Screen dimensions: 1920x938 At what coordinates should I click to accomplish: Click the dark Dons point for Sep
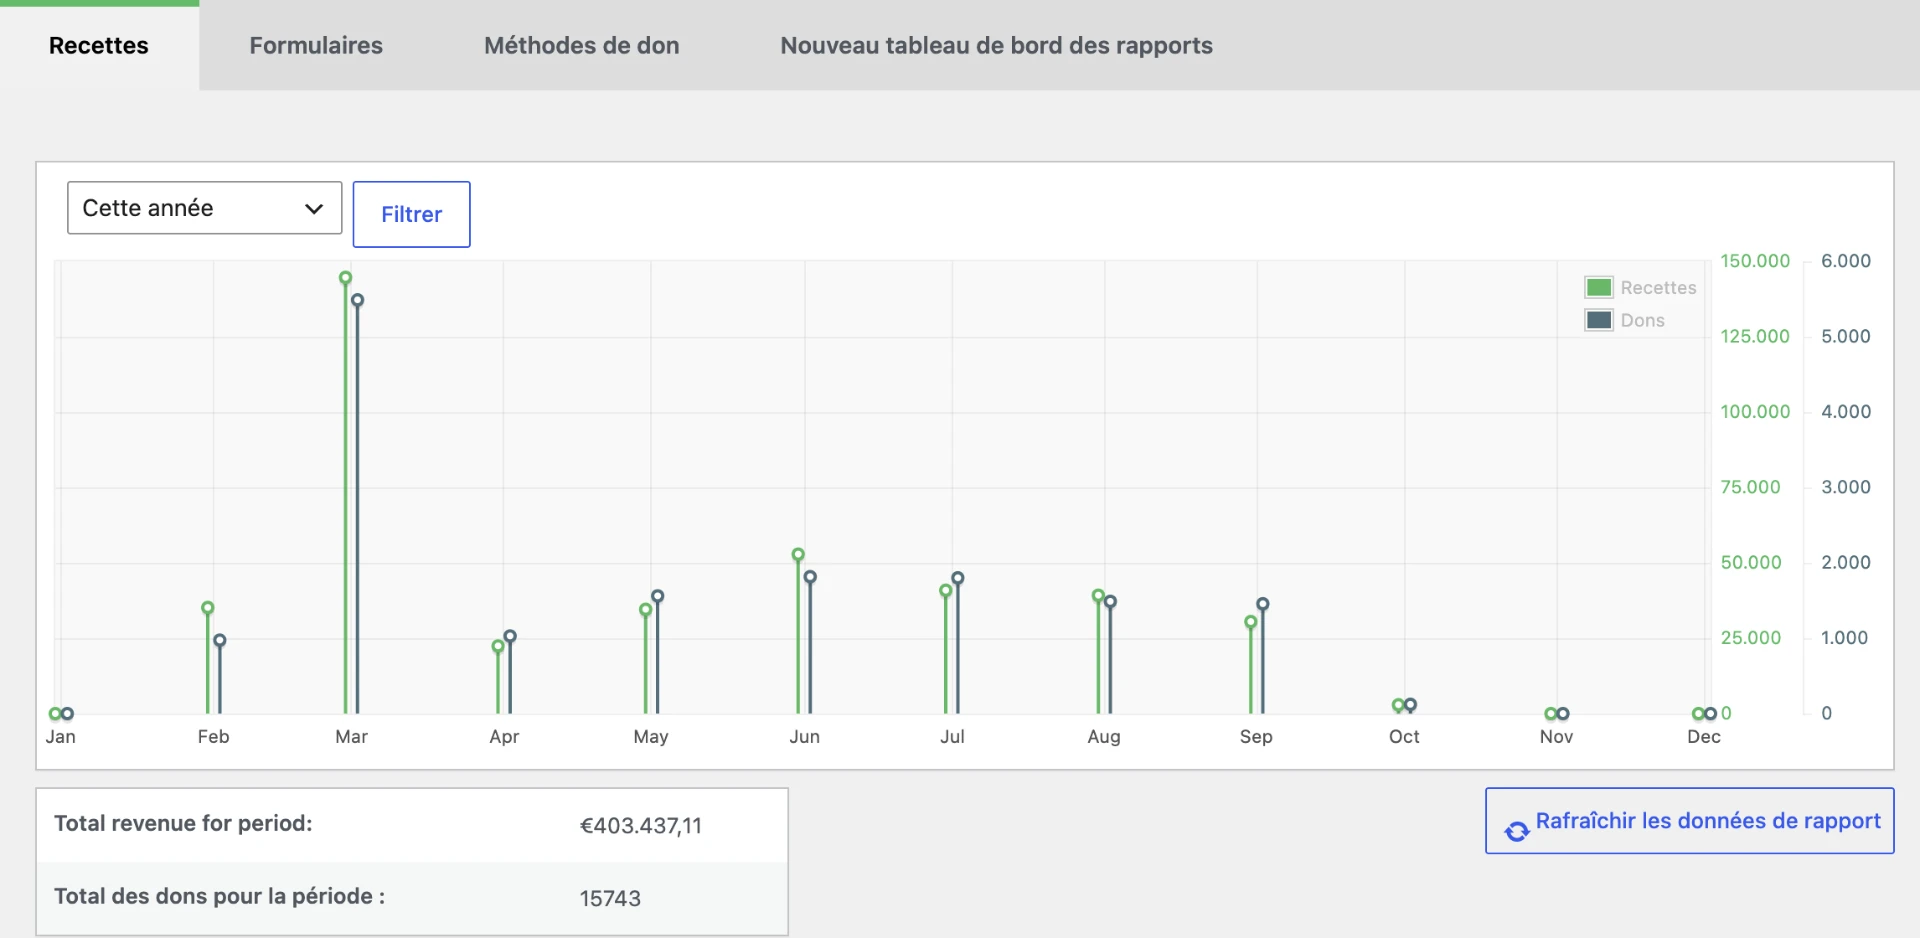coord(1263,604)
